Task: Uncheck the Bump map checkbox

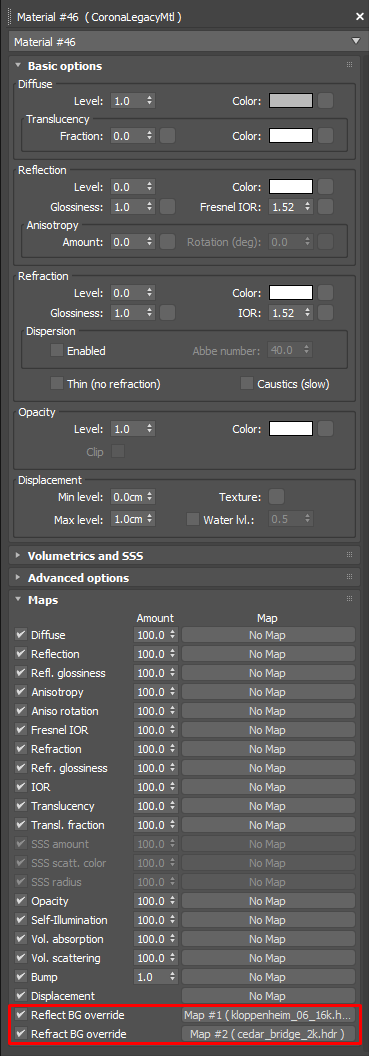Action: [x=21, y=977]
